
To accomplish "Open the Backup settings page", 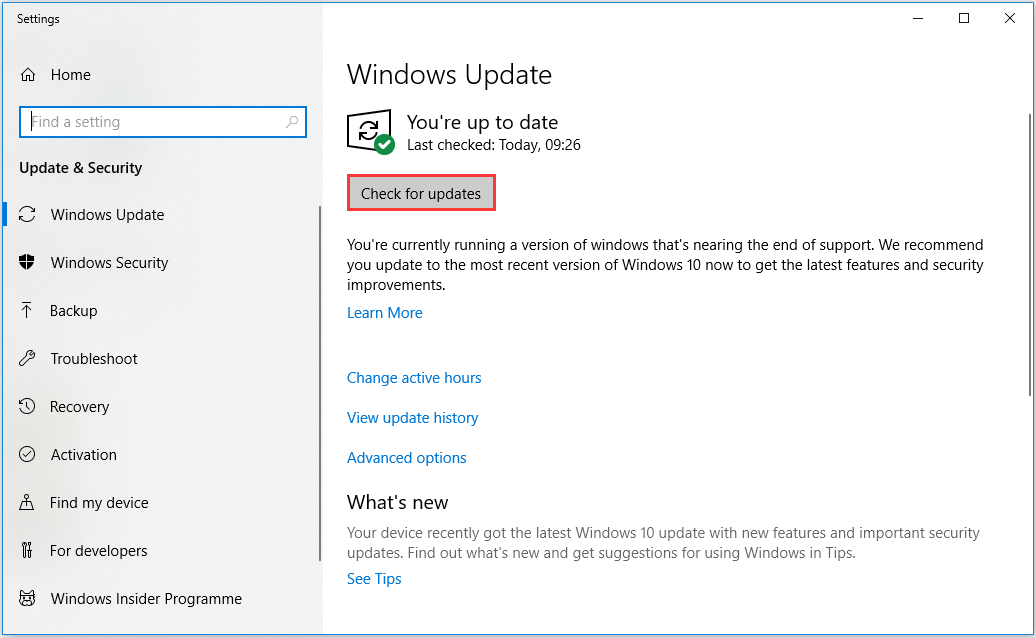I will [x=73, y=310].
